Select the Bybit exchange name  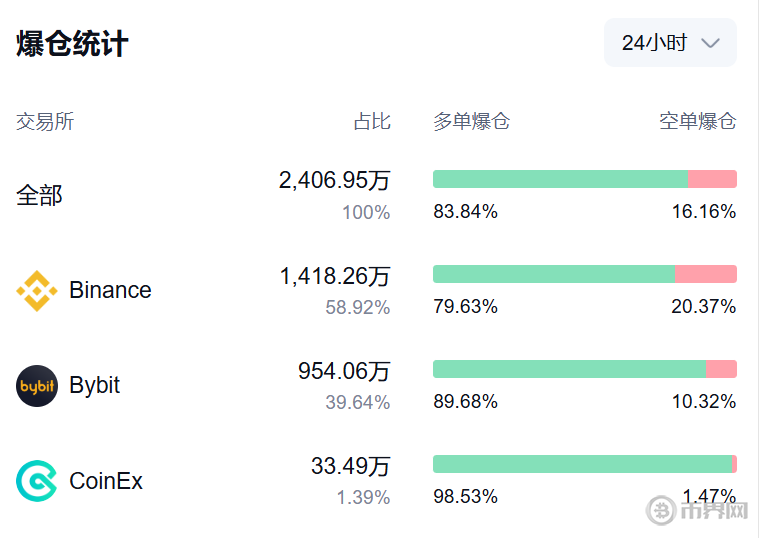[95, 386]
